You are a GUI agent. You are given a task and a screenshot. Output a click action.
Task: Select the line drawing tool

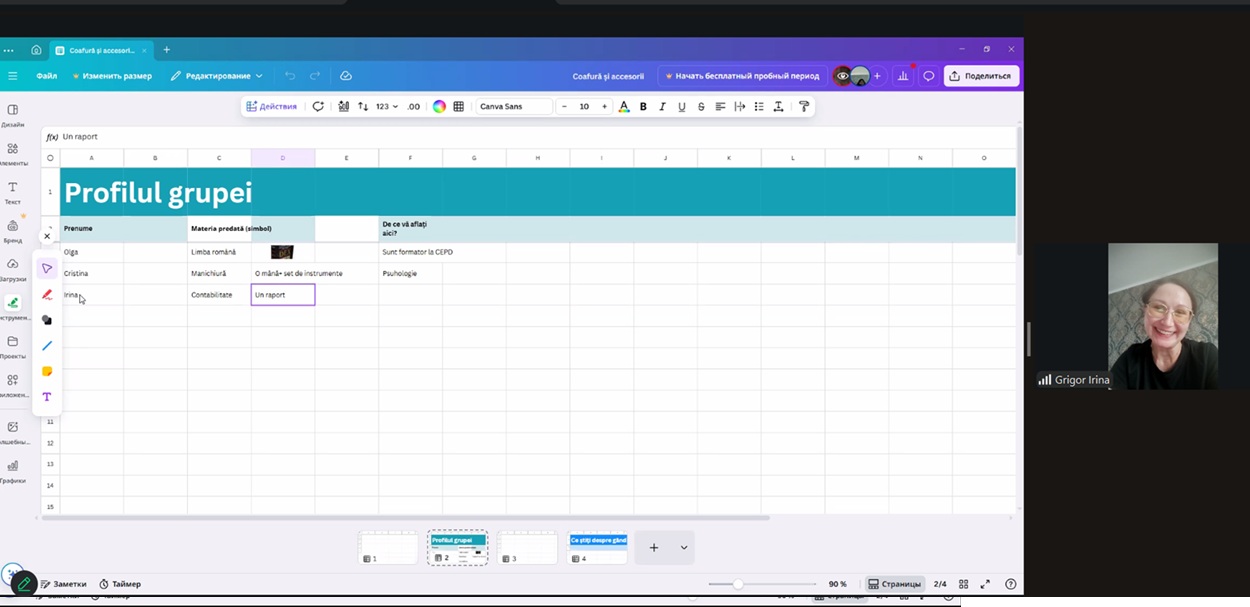tap(47, 346)
